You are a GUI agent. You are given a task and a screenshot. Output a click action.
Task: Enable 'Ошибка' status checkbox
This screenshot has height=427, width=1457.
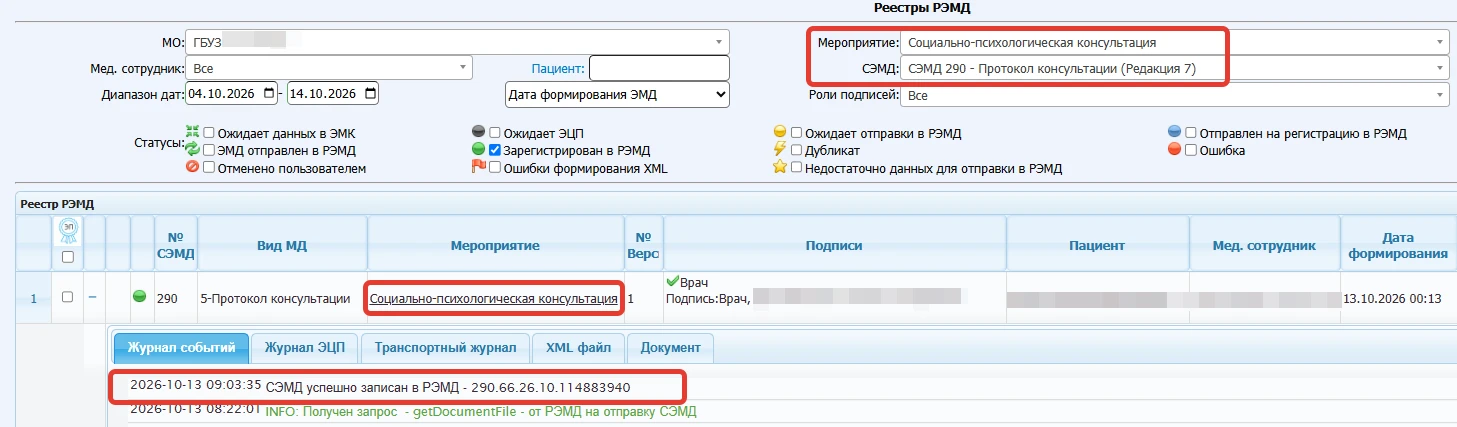[x=1191, y=150]
